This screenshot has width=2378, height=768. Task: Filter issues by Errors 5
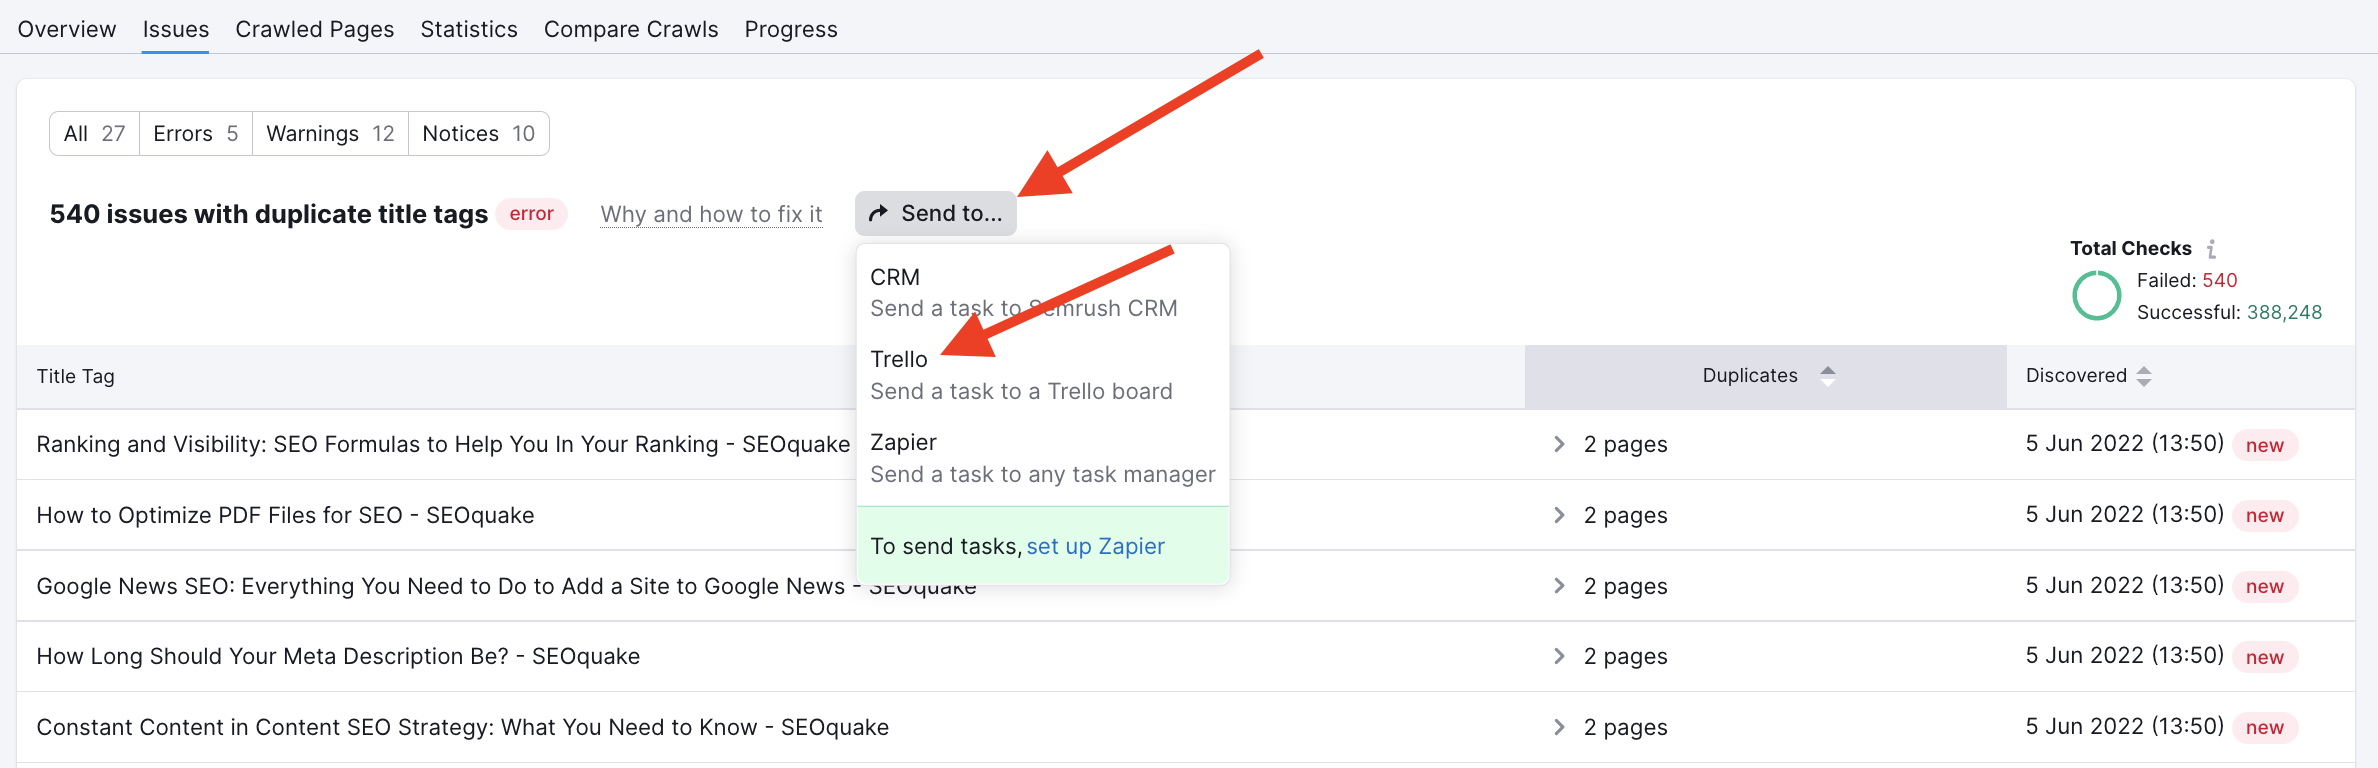196,133
